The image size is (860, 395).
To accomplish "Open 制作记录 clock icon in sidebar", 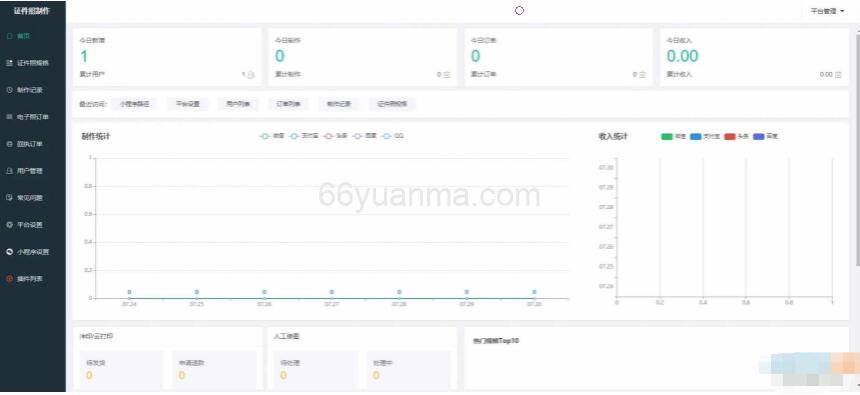I will pos(9,90).
